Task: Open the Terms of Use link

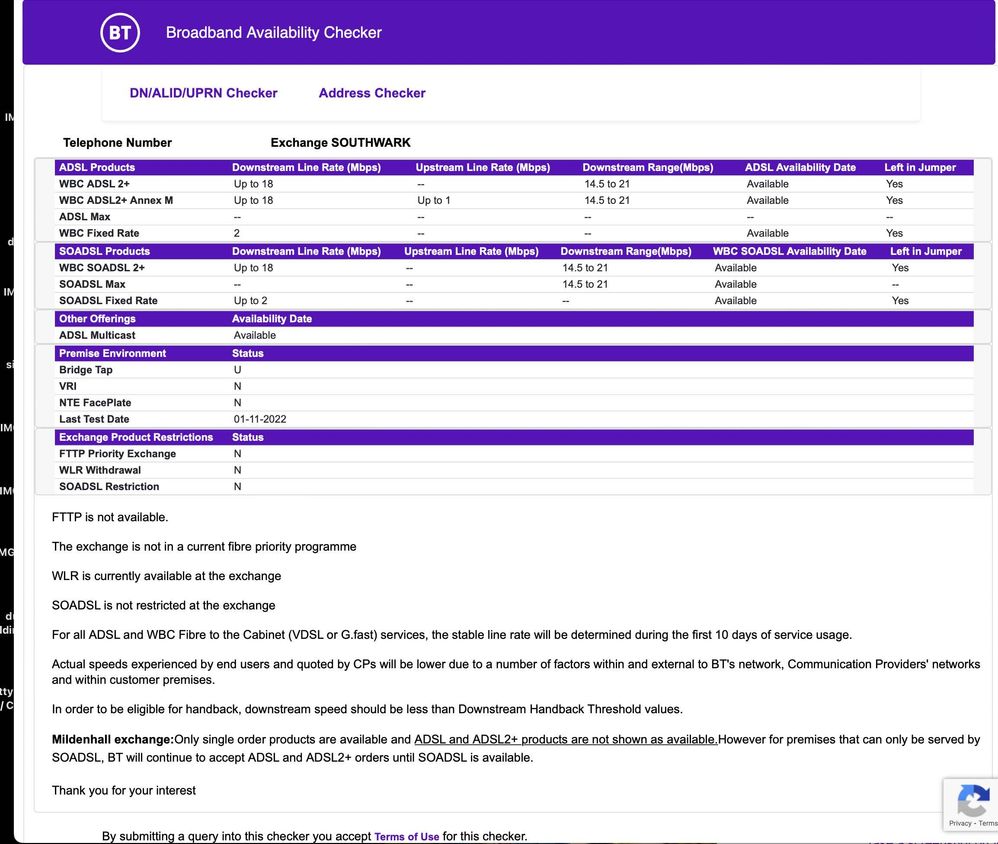Action: 406,837
